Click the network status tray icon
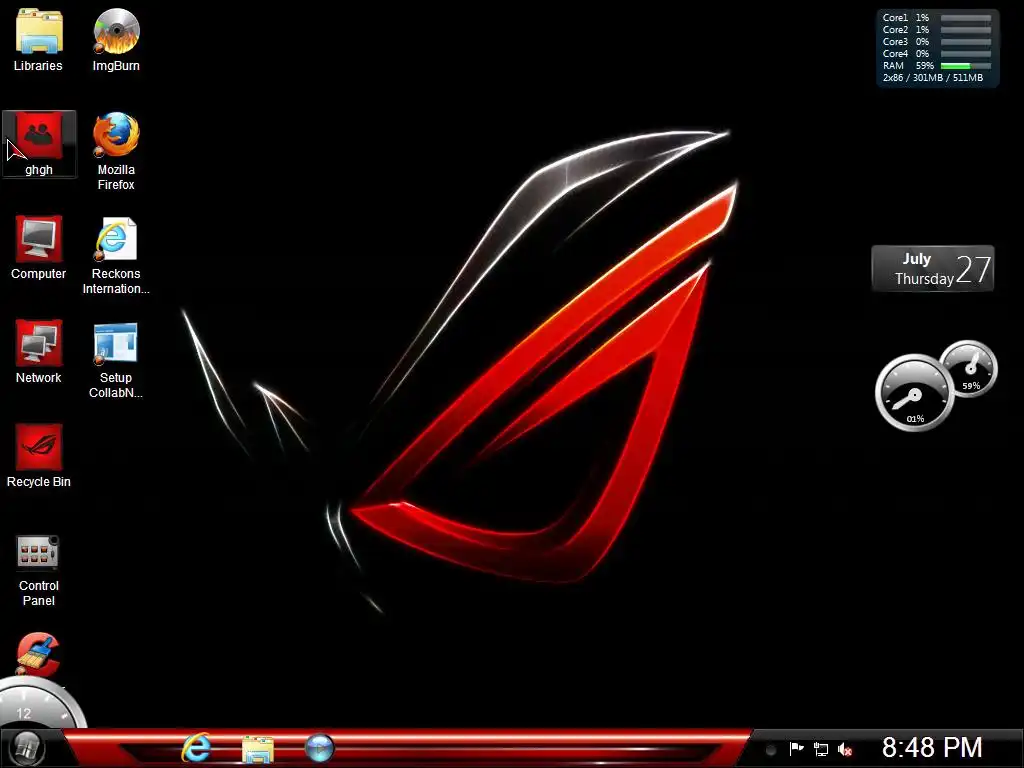The width and height of the screenshot is (1024, 768). point(821,749)
